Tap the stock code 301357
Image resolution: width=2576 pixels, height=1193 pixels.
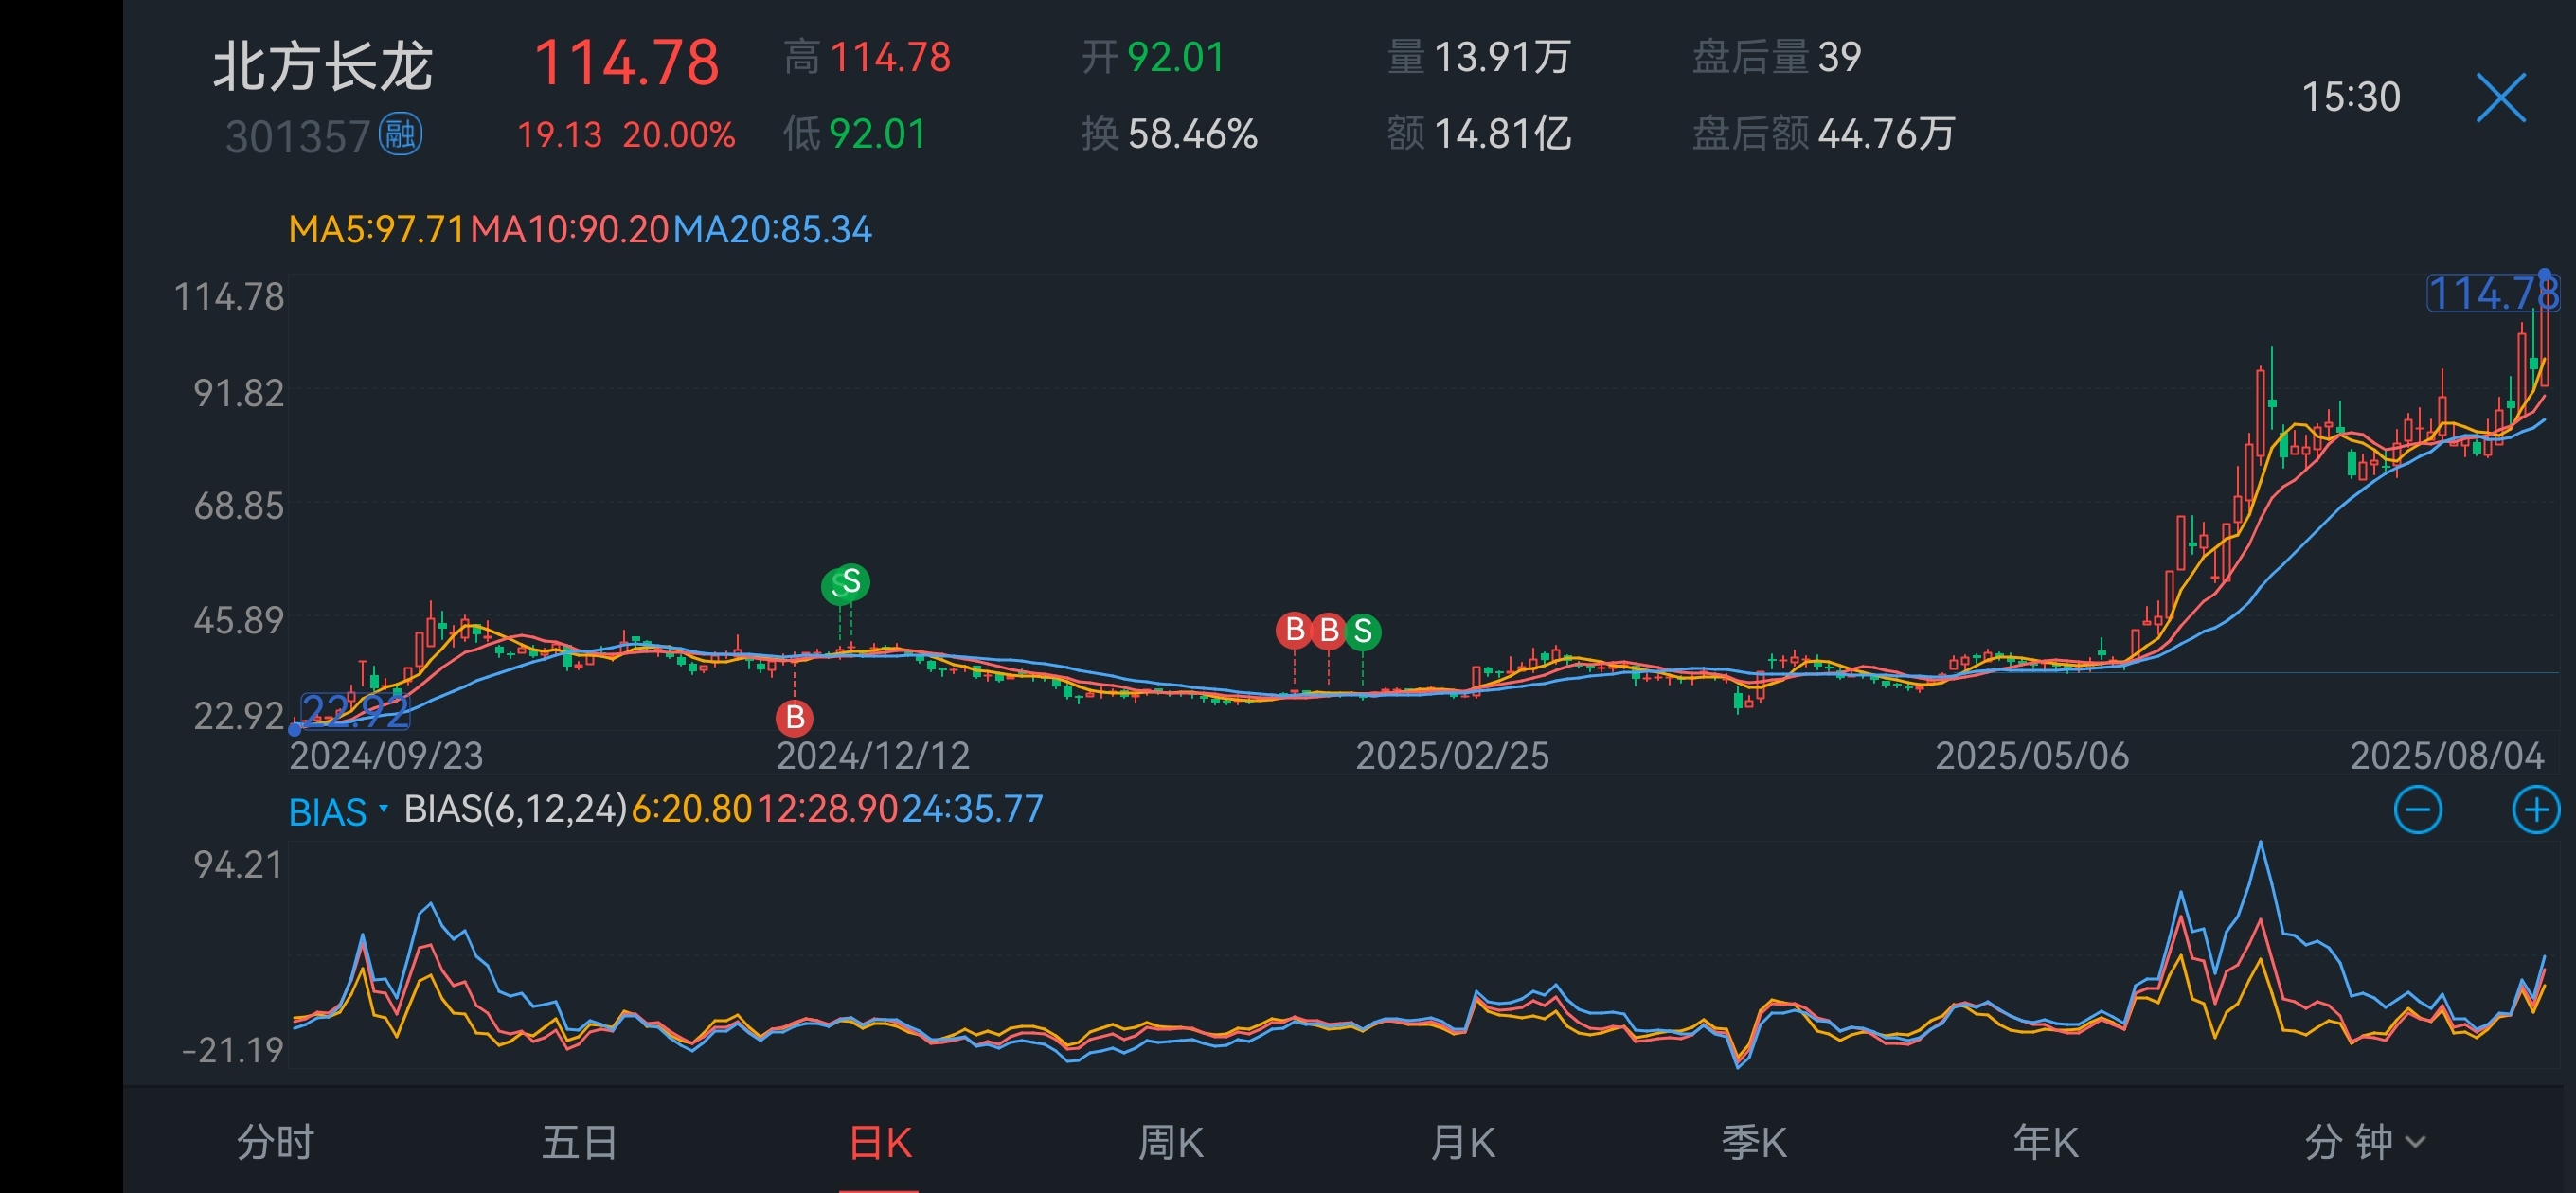(298, 136)
